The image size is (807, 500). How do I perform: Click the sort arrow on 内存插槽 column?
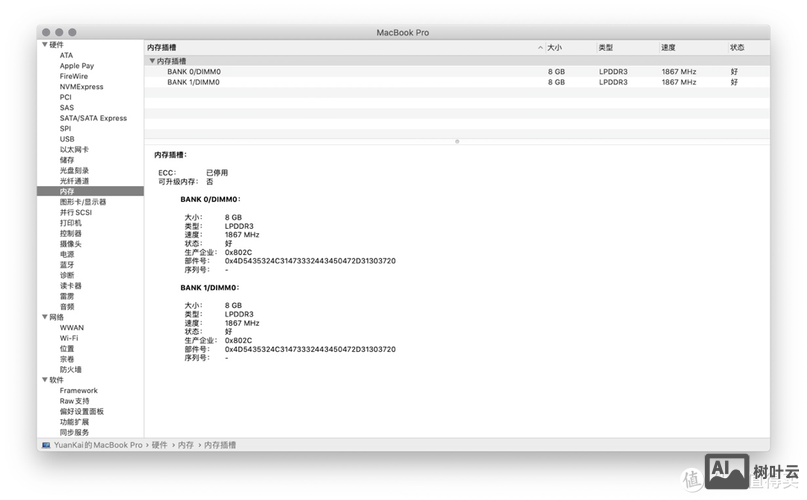tap(541, 48)
